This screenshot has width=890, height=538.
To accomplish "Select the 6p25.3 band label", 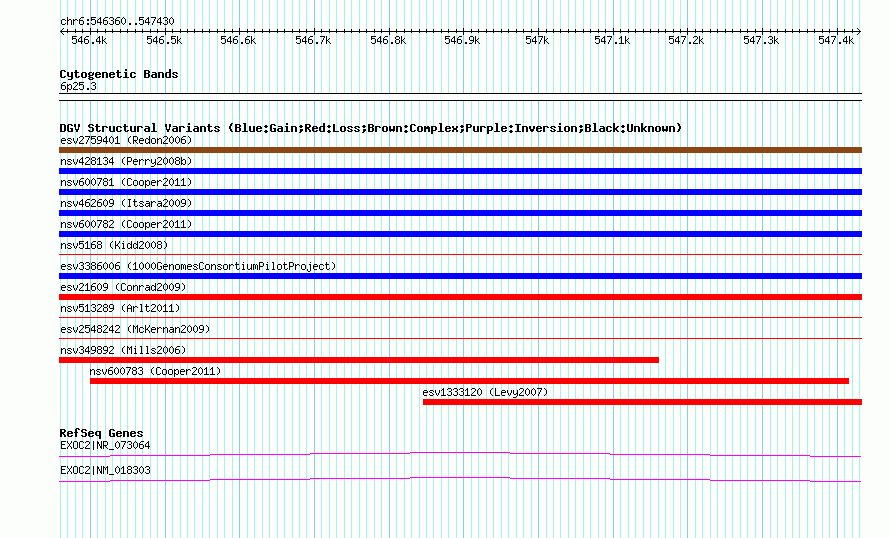I will click(x=78, y=86).
